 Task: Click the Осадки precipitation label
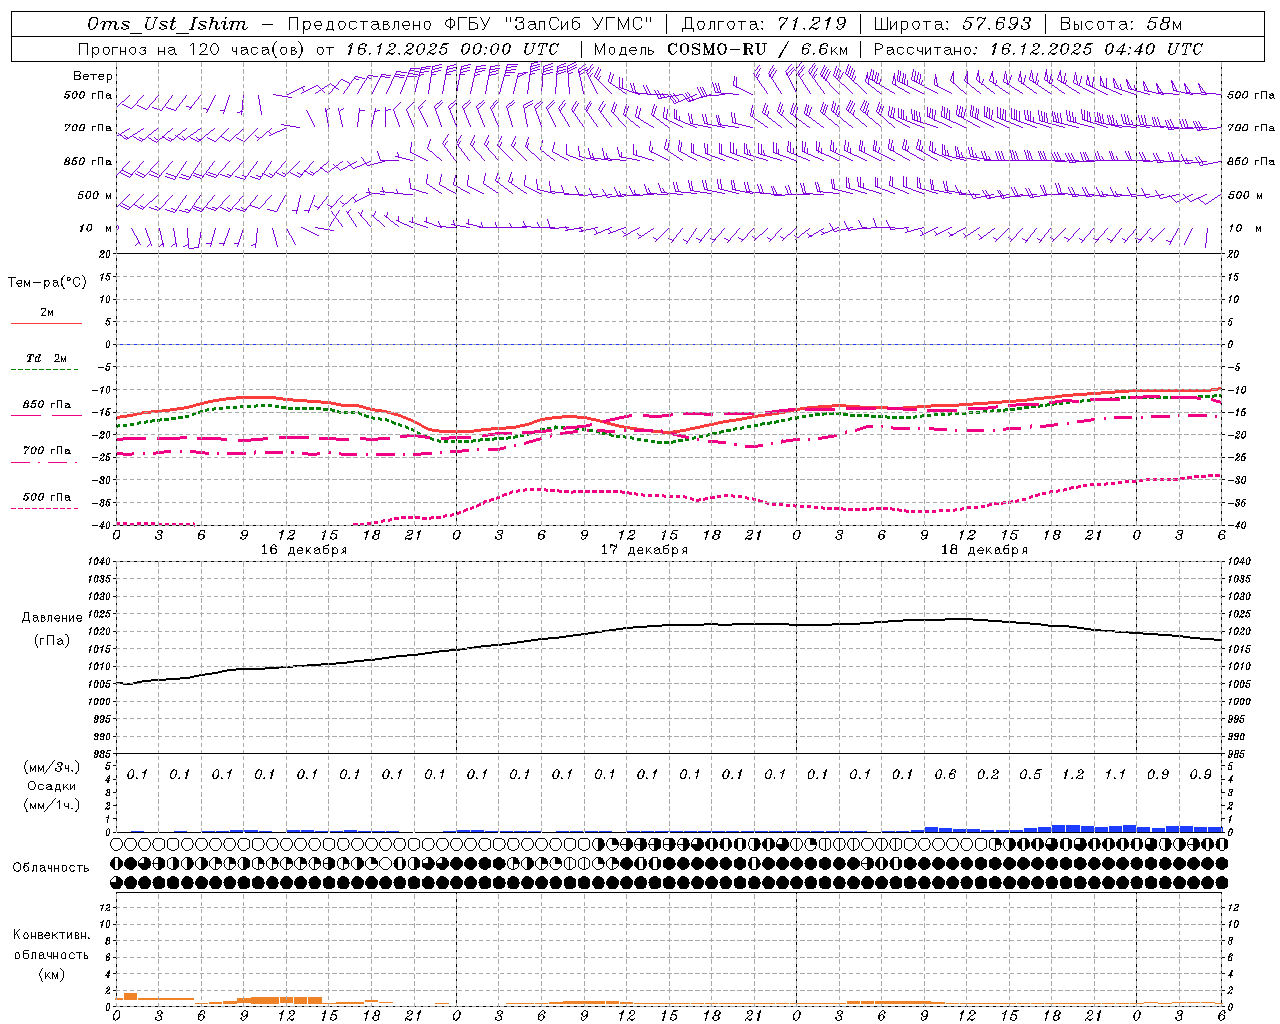(x=52, y=786)
